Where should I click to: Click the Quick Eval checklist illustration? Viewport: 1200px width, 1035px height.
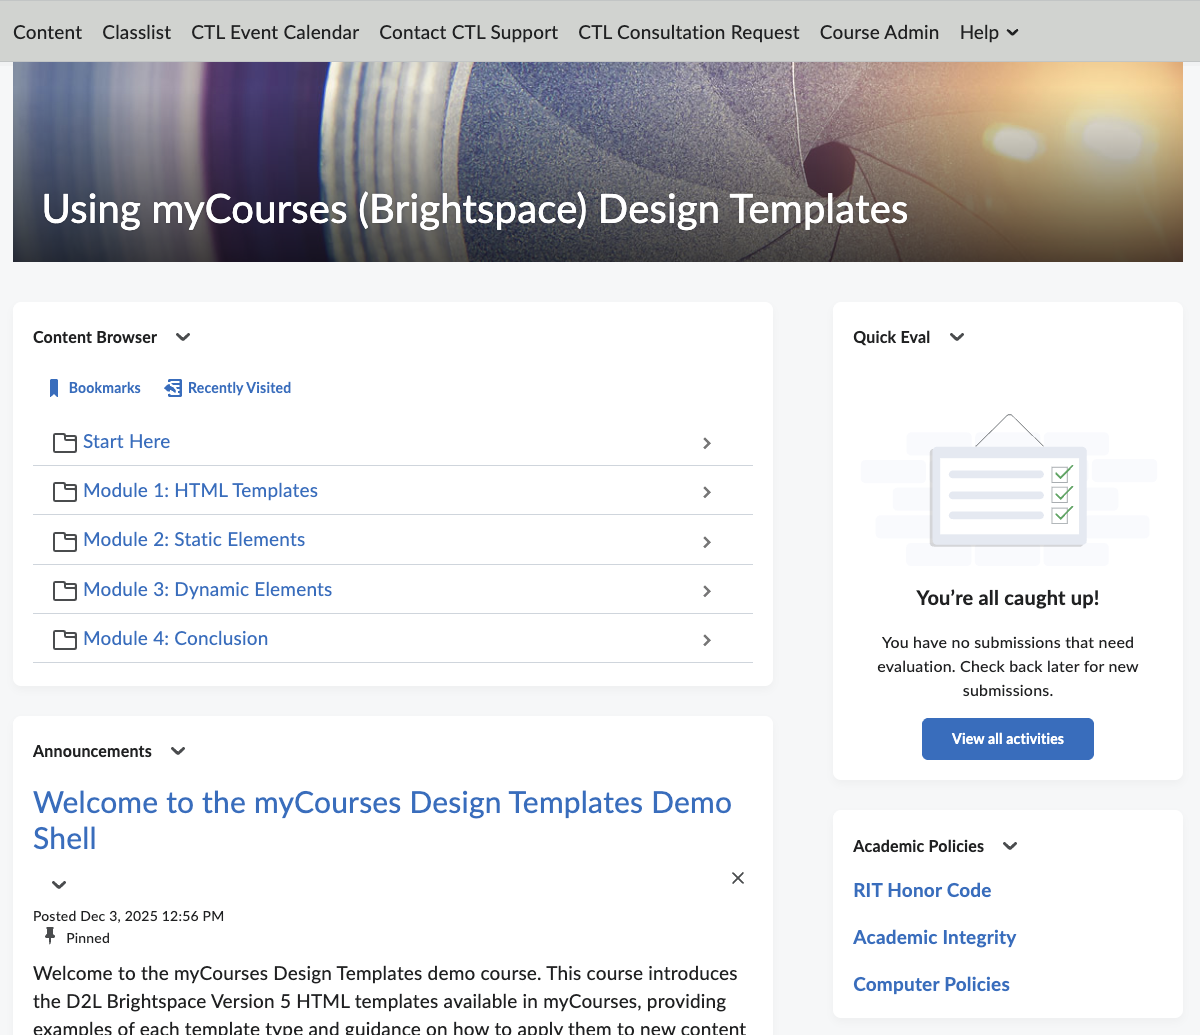1008,488
